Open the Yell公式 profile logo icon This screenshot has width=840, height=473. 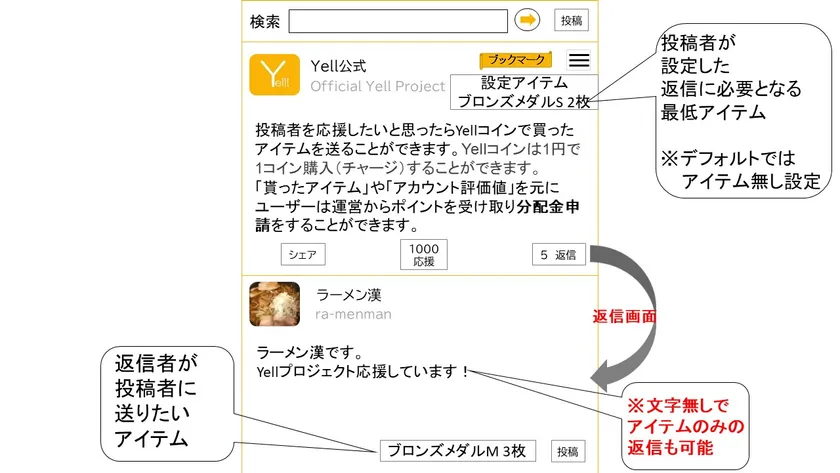click(x=274, y=74)
